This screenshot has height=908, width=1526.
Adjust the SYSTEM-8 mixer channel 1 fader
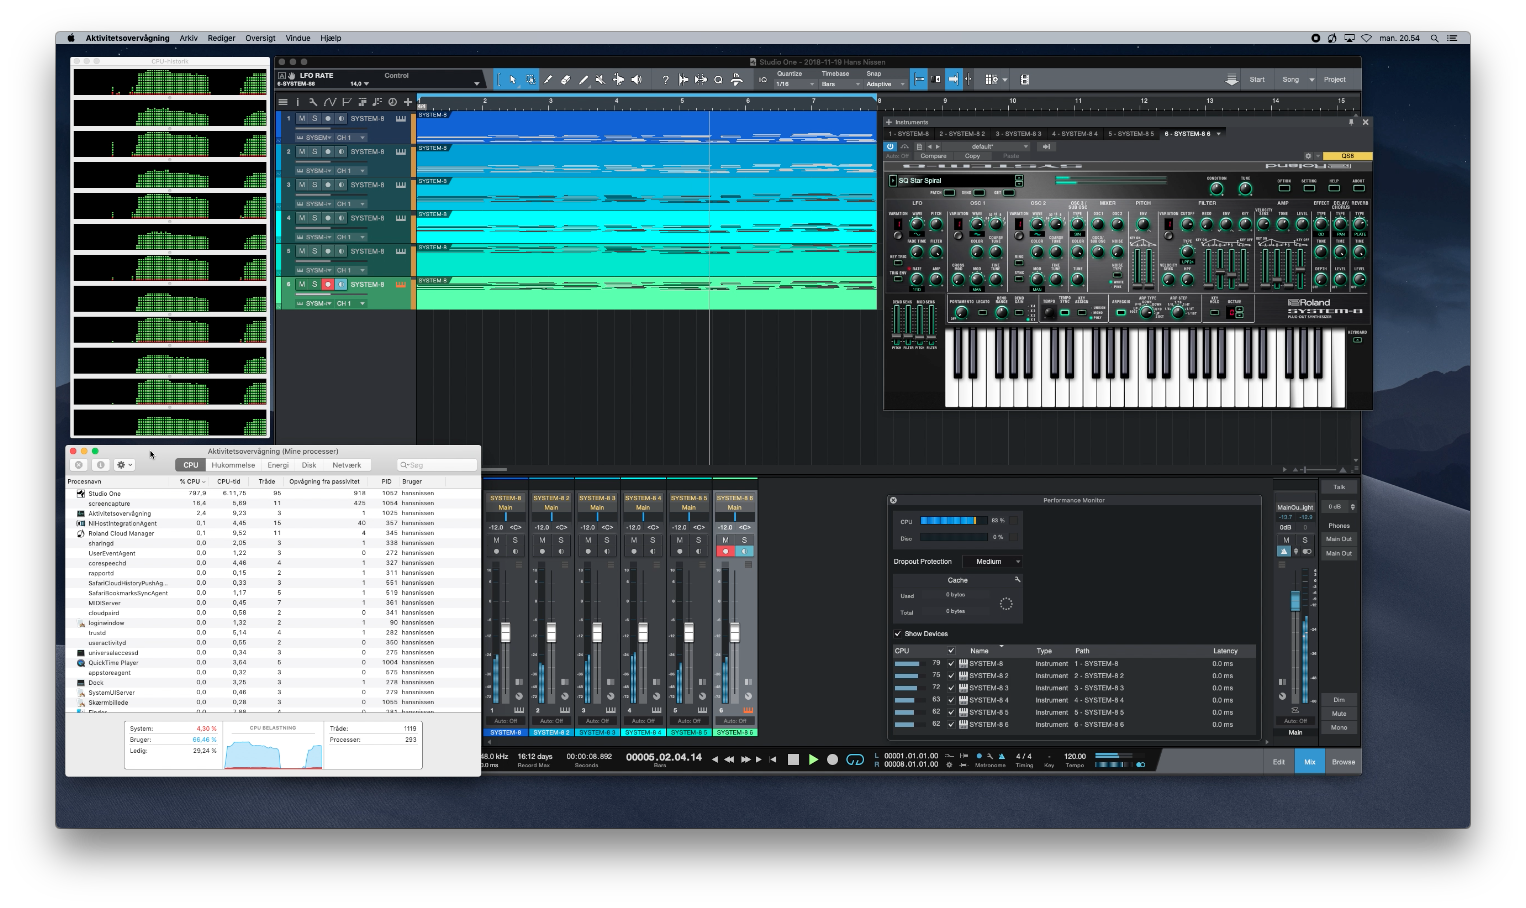coord(505,632)
